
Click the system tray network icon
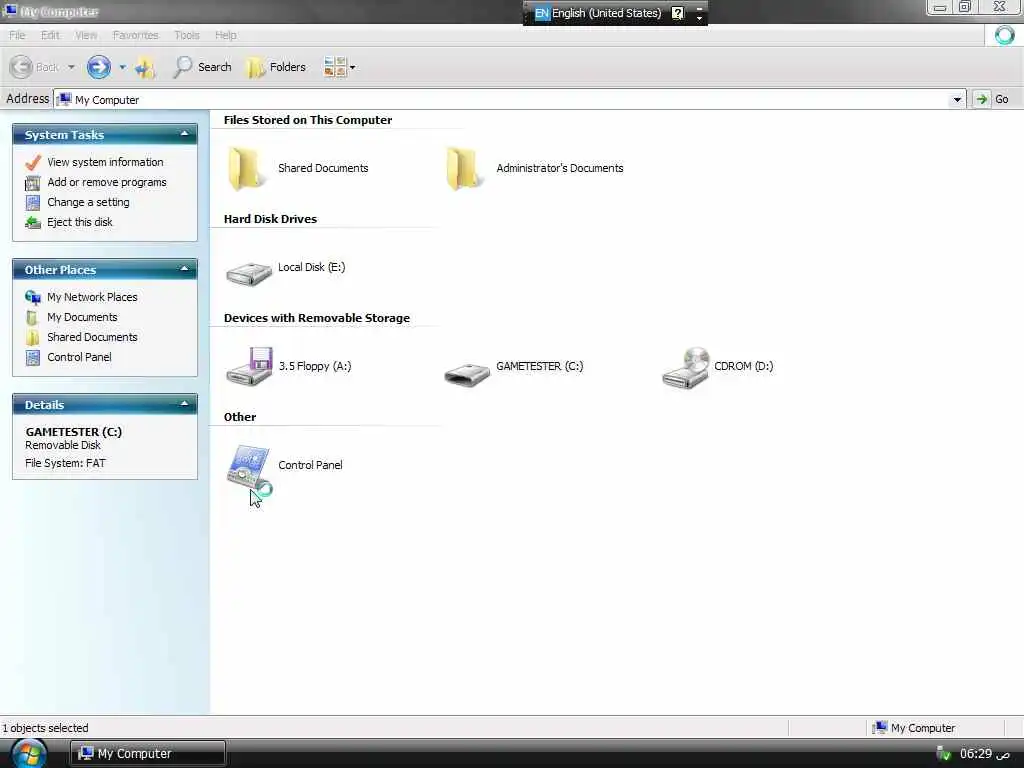pos(943,754)
